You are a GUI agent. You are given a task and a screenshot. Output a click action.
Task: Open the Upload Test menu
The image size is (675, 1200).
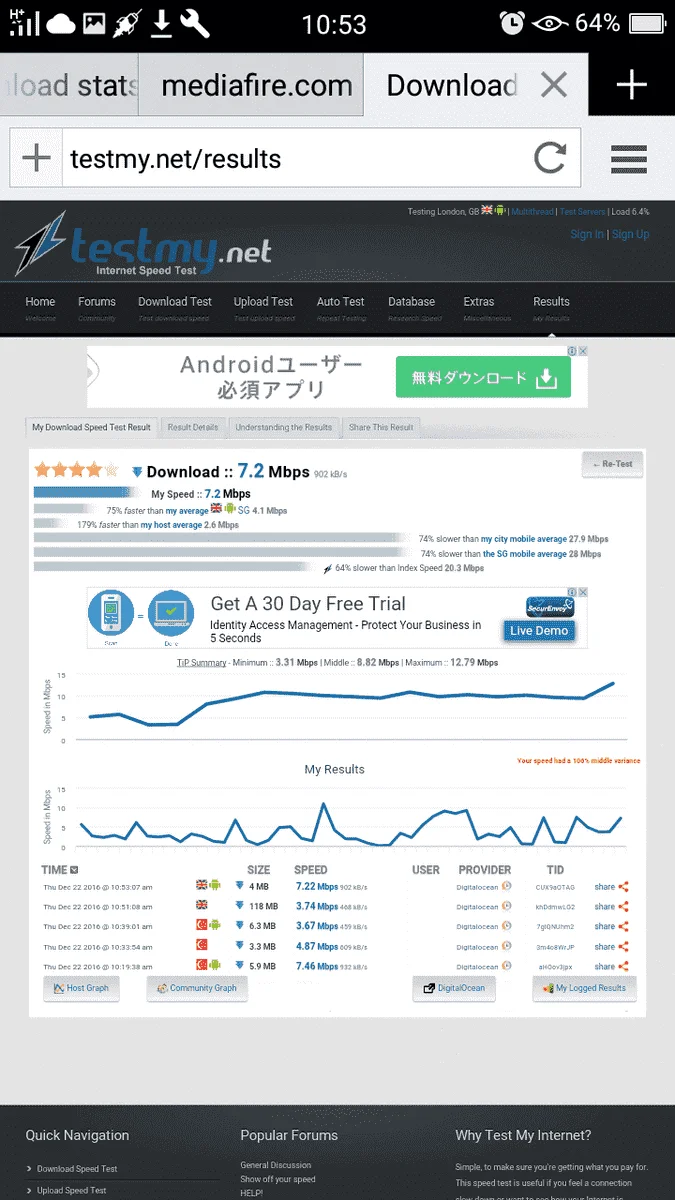(263, 302)
